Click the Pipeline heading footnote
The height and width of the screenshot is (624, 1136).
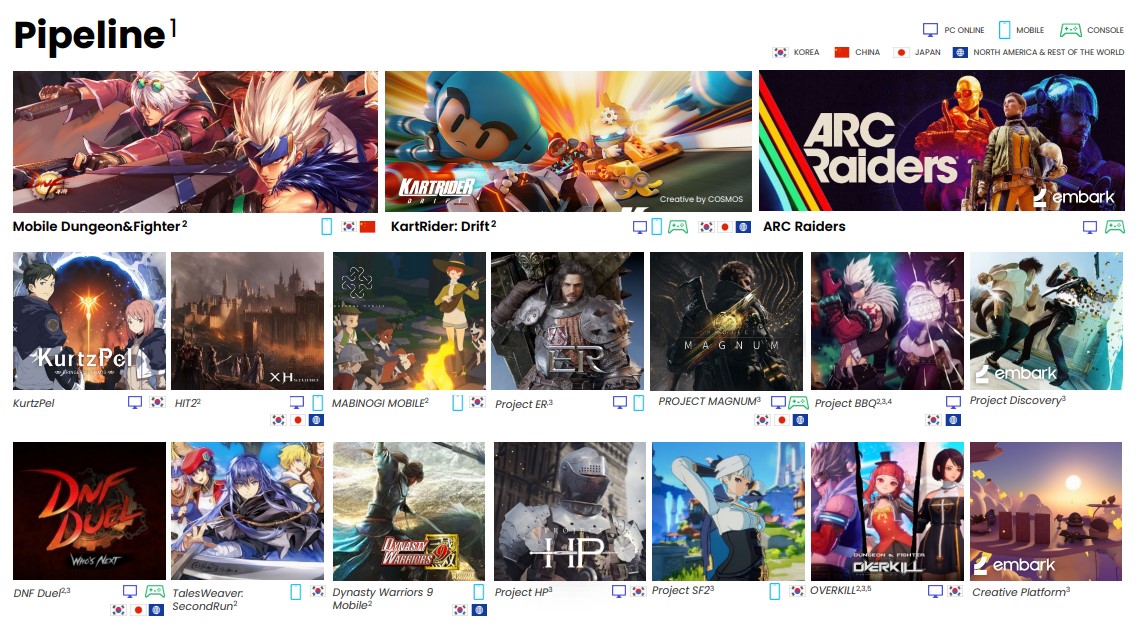(x=173, y=28)
